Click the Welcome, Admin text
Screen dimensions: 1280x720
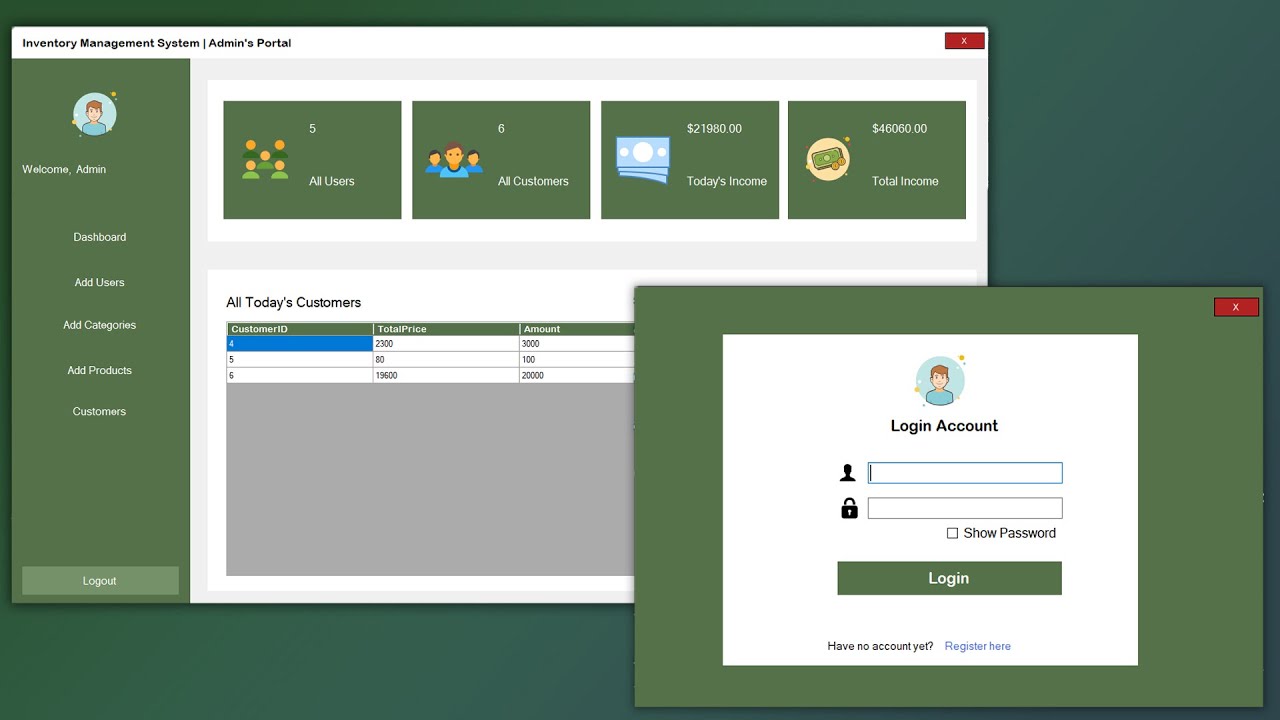click(x=64, y=169)
